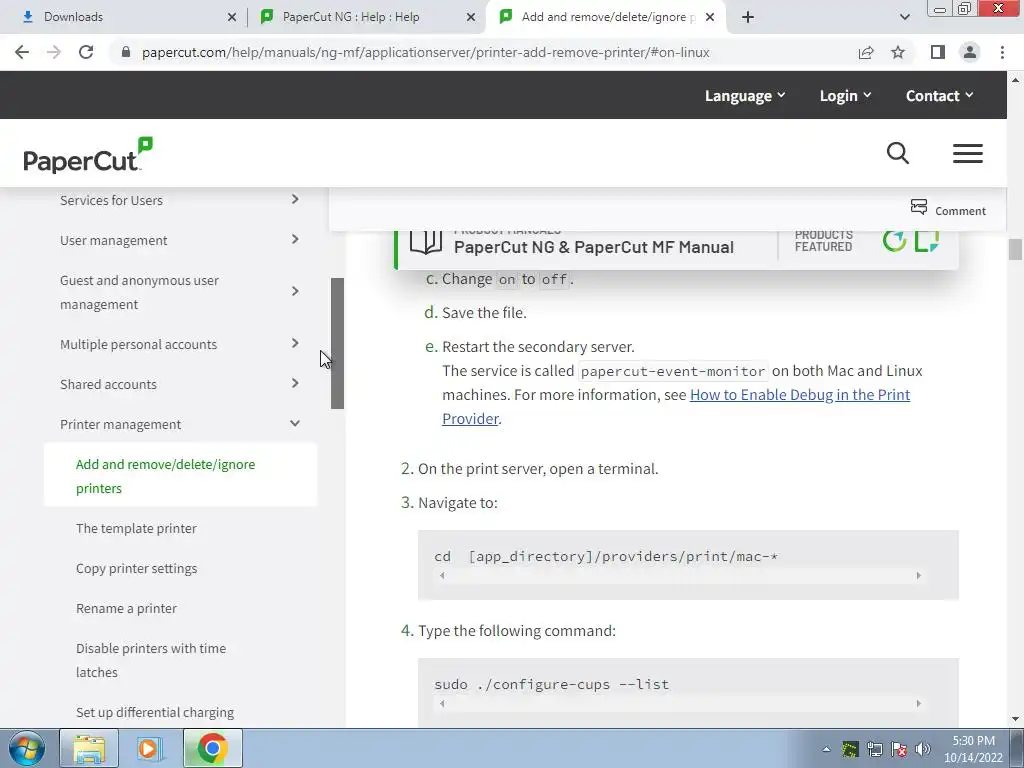Select the Add and remove/delete/ignore tab
This screenshot has height=768, width=1024.
click(607, 17)
